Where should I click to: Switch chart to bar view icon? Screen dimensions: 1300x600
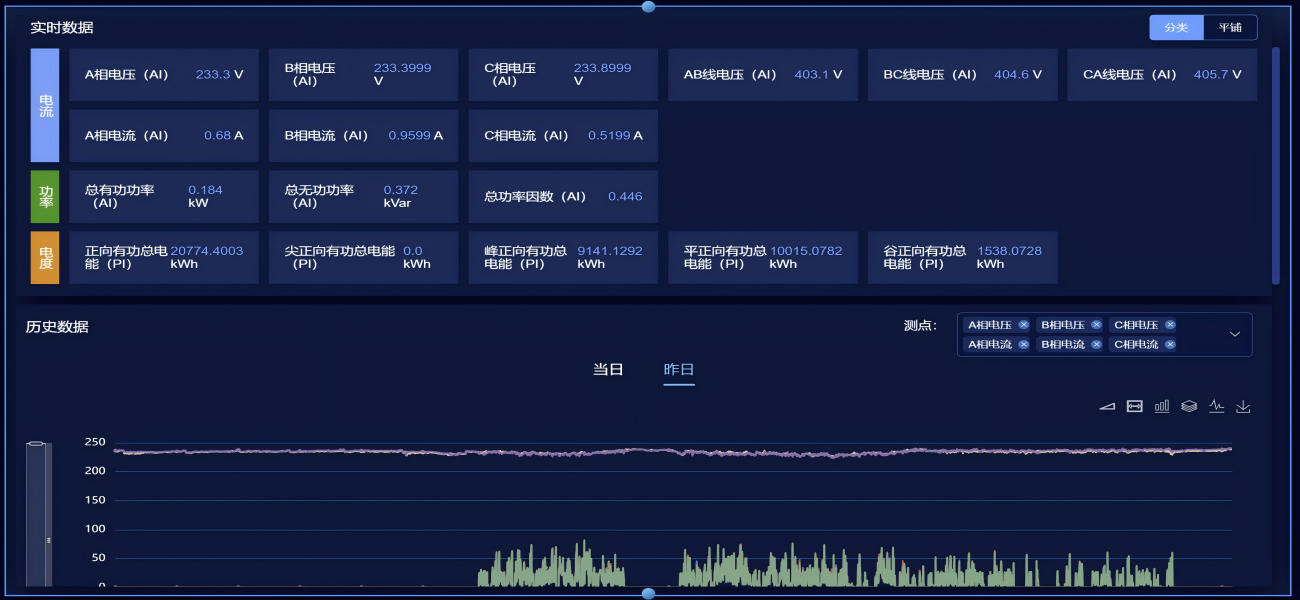(x=1162, y=406)
